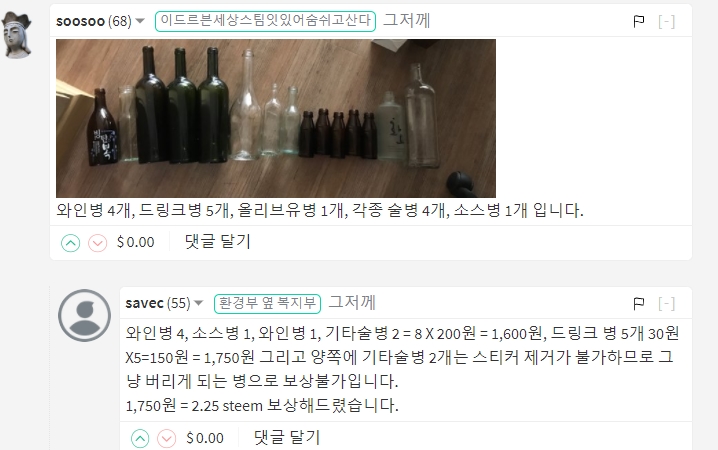718x450 pixels.
Task: Open savec's default avatar icon
Action: [84, 315]
